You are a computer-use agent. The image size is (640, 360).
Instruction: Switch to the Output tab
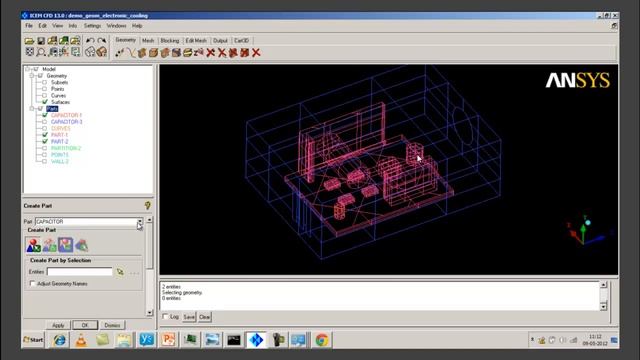[220, 40]
